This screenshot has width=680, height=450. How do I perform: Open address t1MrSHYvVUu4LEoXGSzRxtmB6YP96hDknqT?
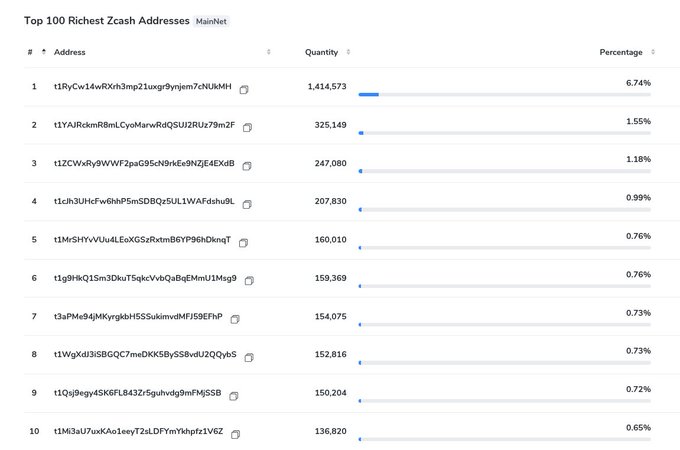[142, 239]
